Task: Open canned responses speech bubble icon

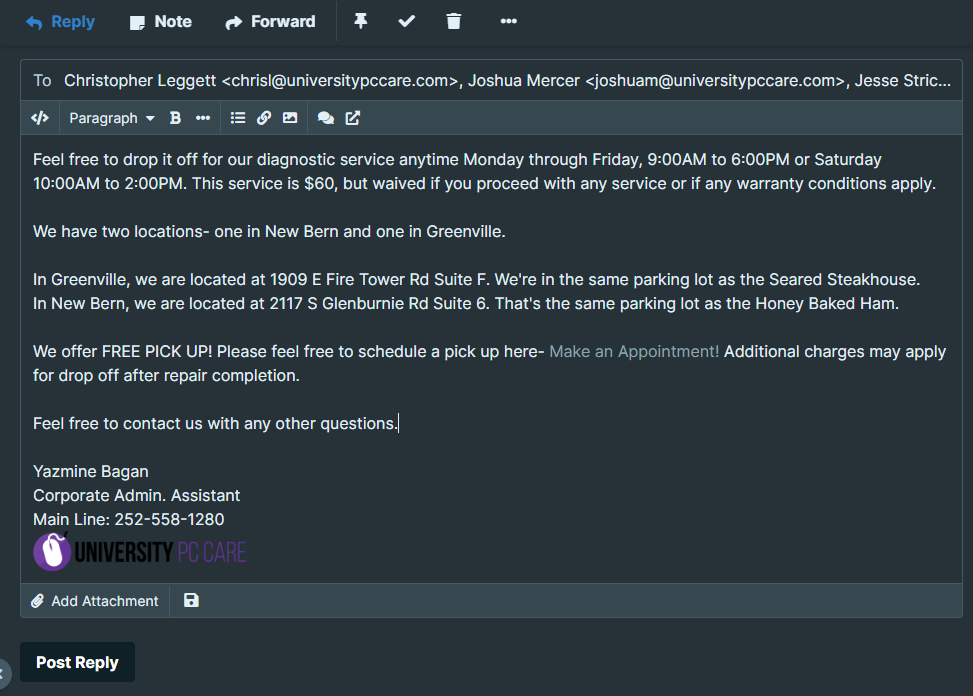Action: (326, 118)
